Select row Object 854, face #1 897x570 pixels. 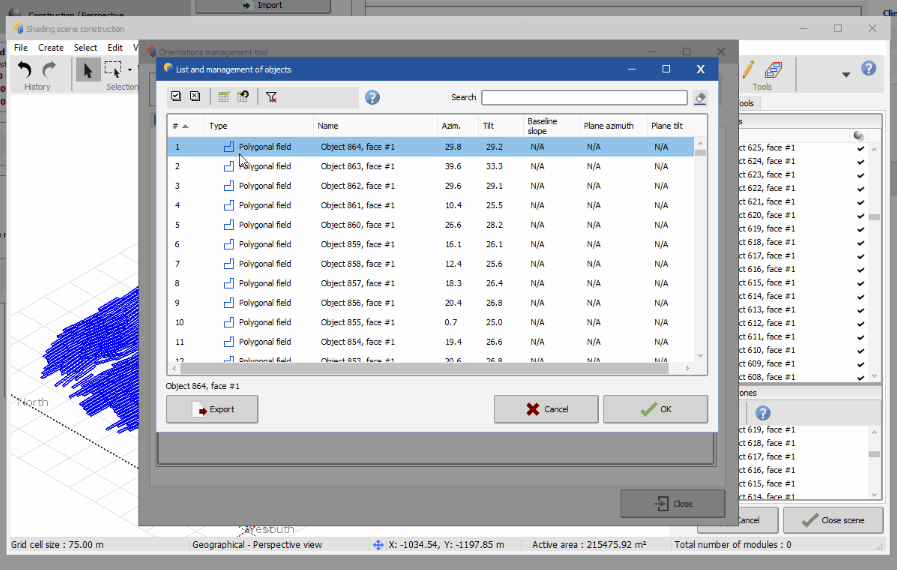coord(430,342)
